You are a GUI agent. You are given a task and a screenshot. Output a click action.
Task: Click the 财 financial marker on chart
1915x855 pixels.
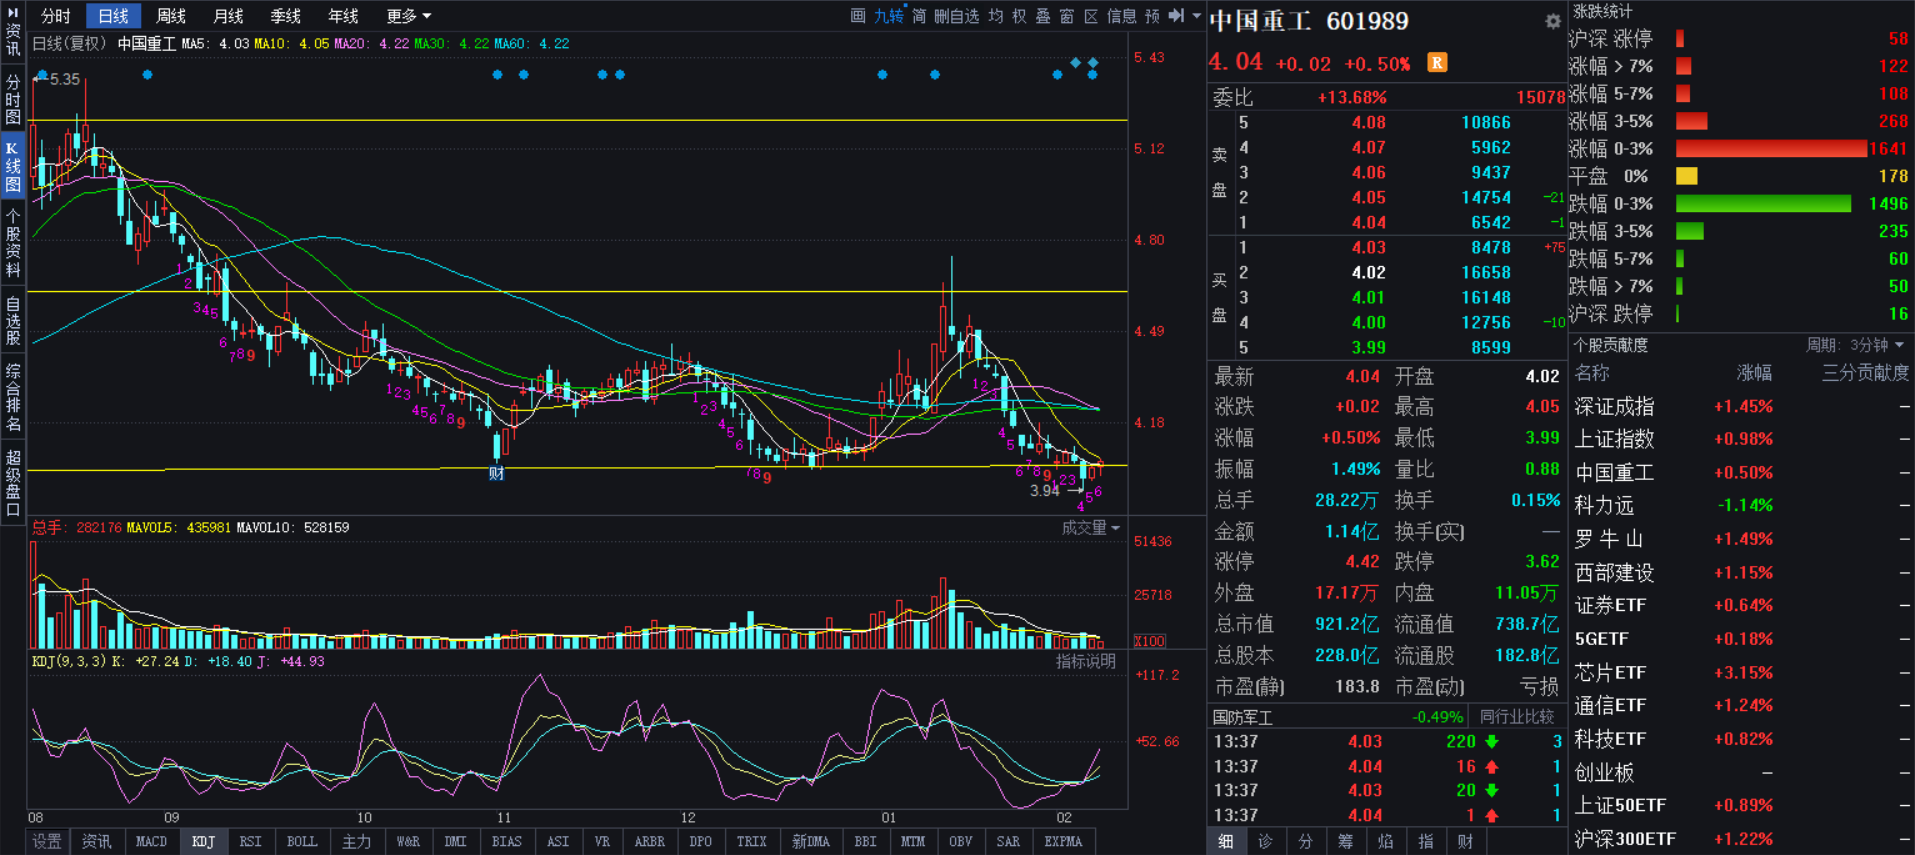pos(496,473)
